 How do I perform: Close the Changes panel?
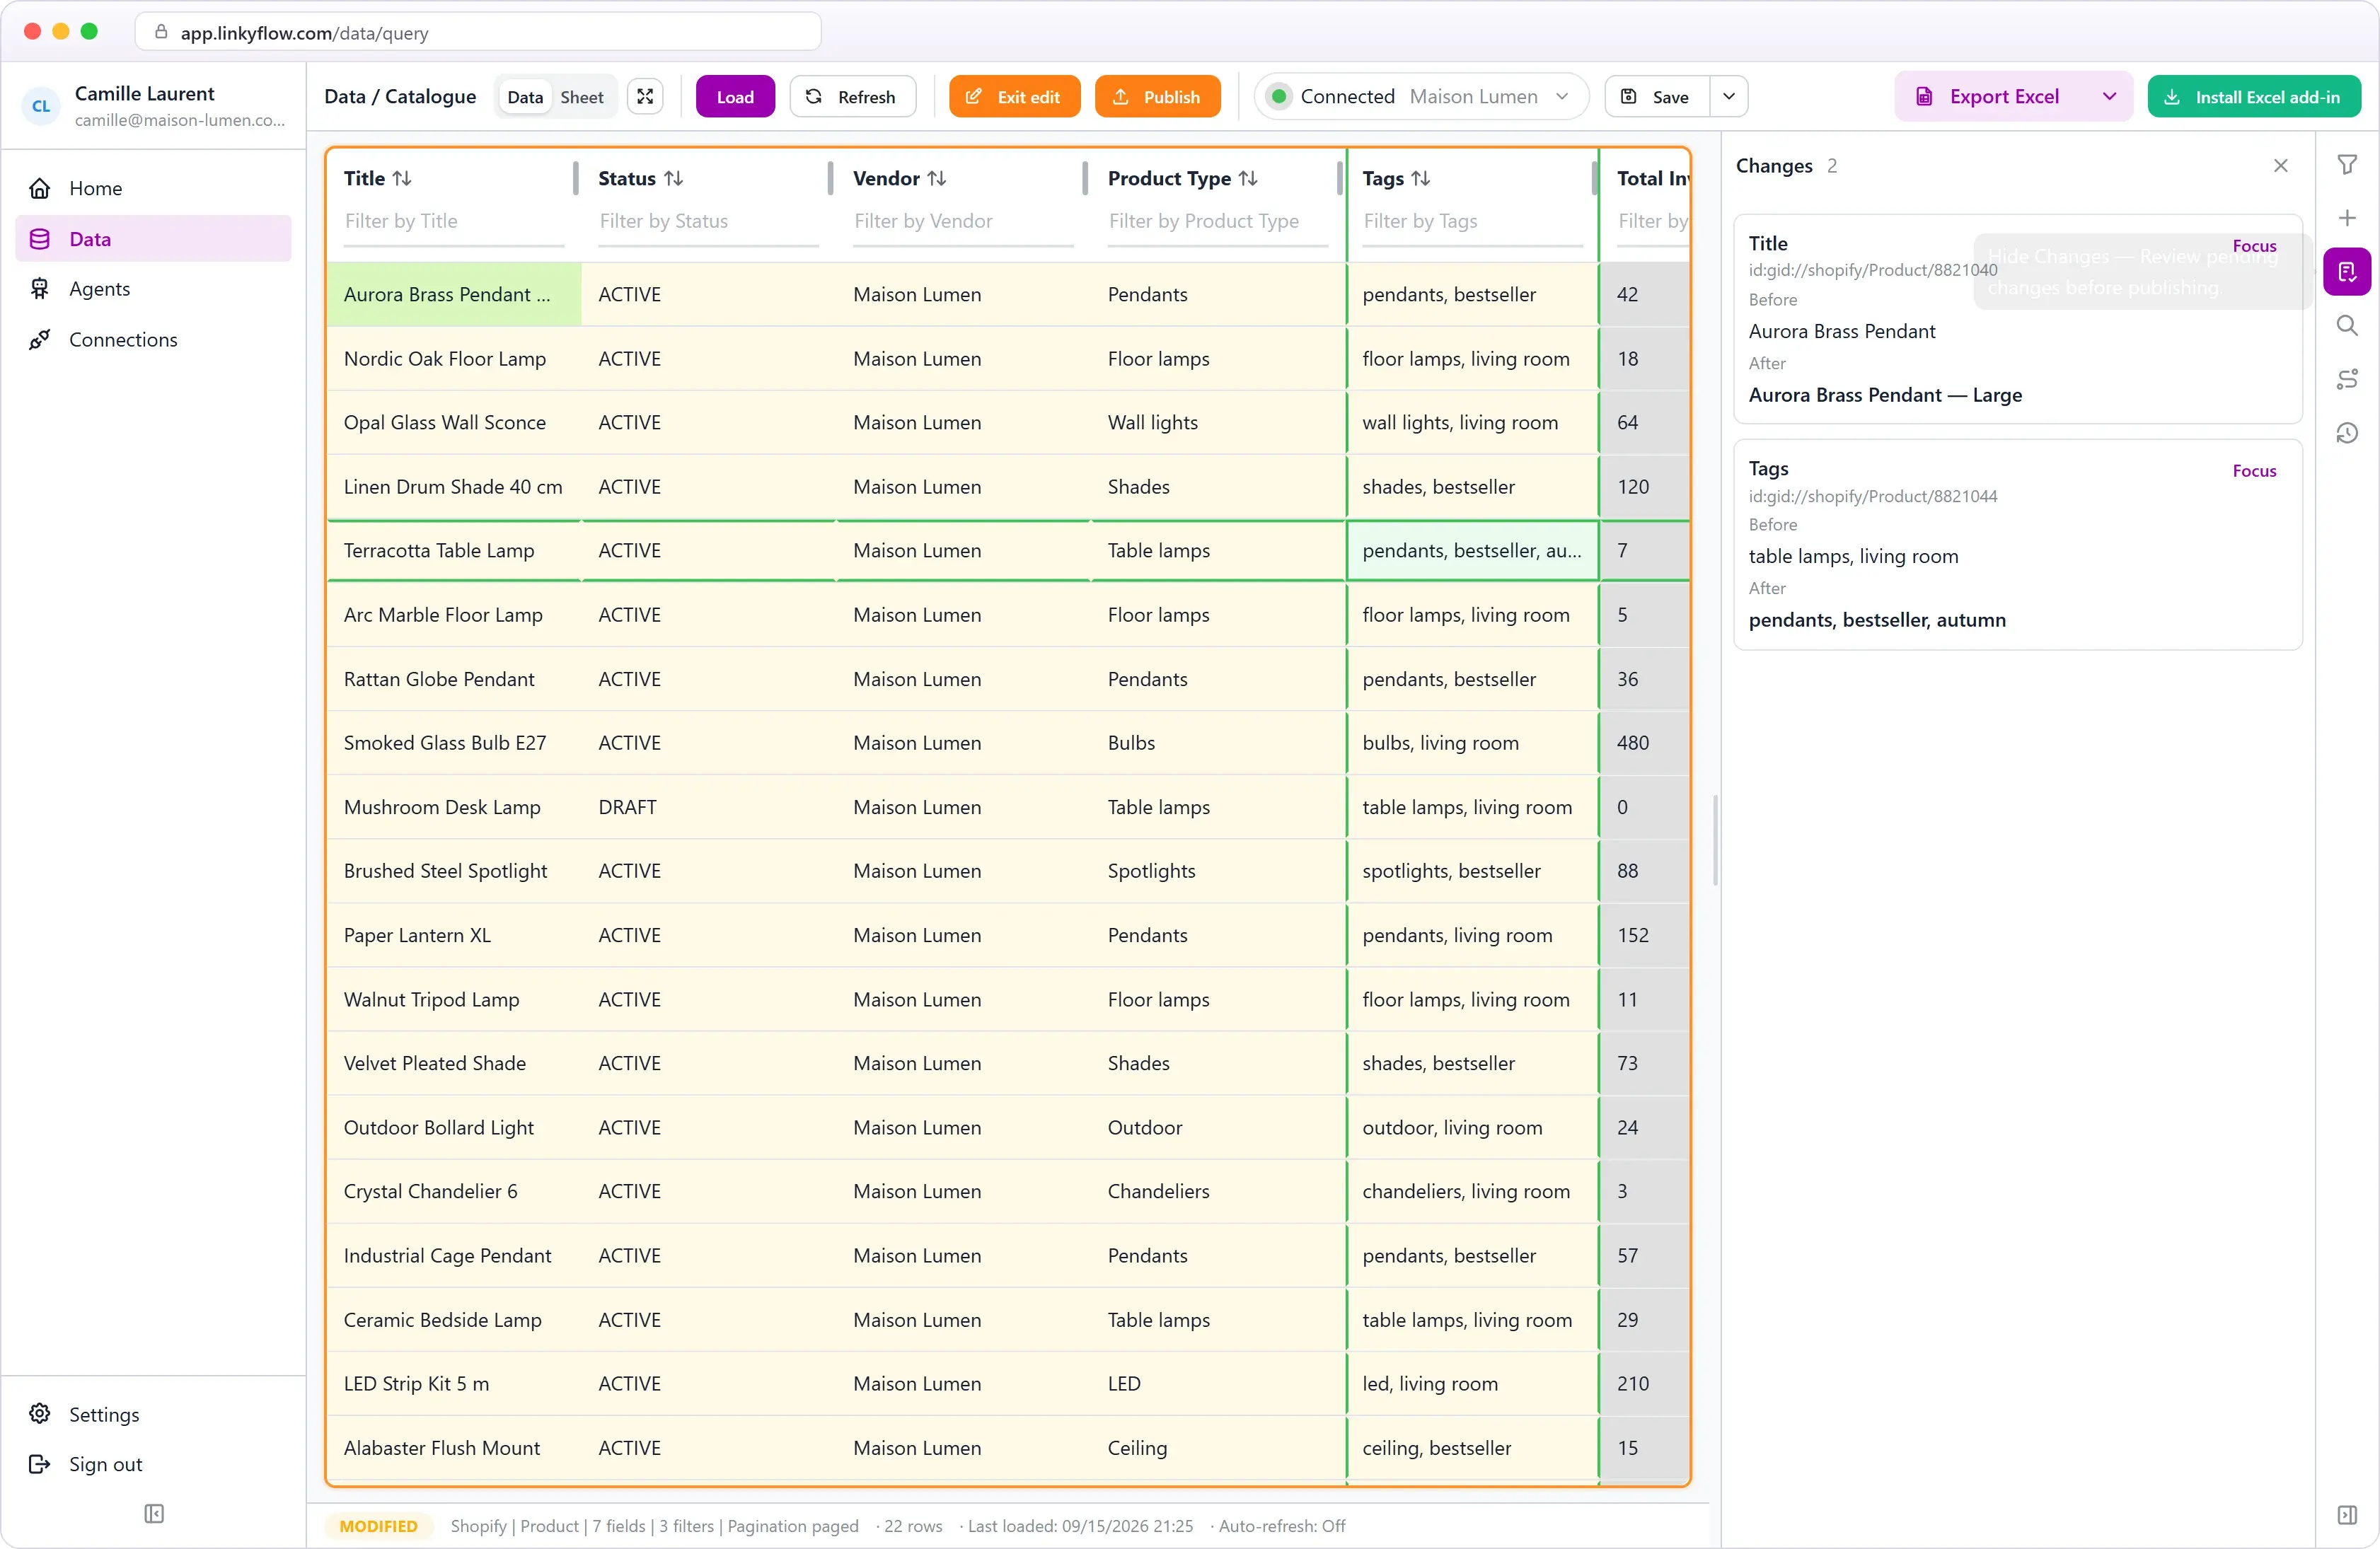coord(2281,166)
